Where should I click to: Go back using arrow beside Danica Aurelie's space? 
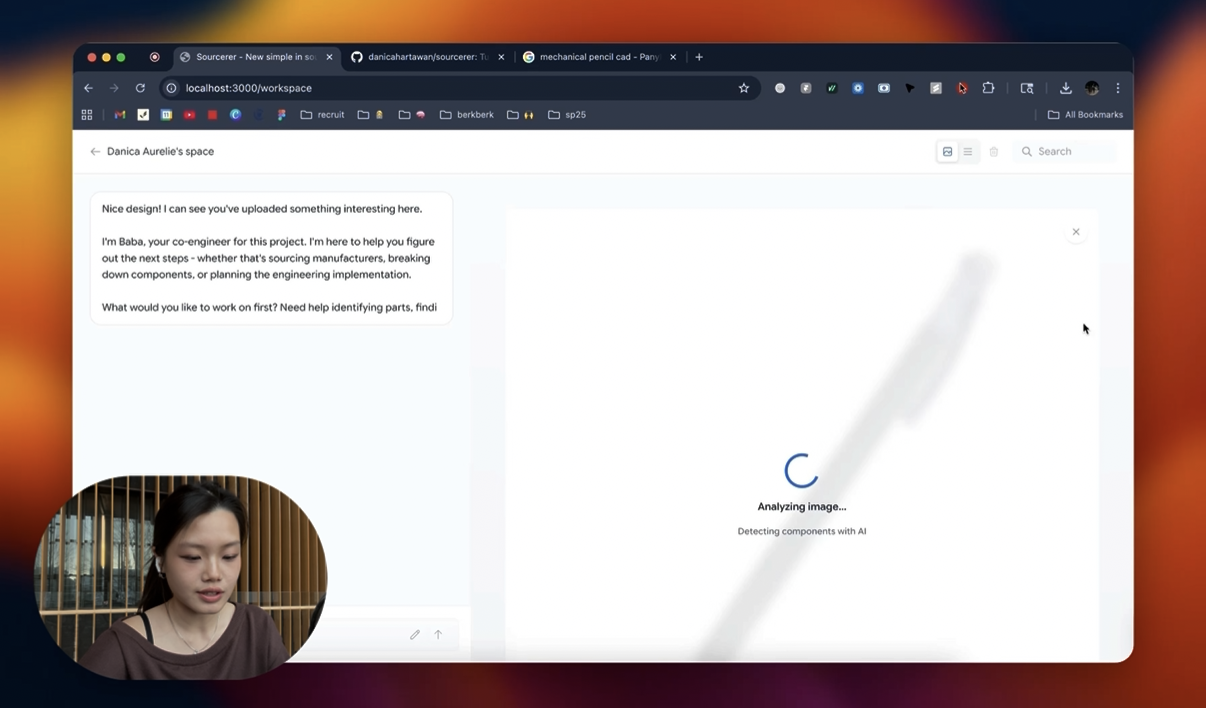[x=95, y=152]
